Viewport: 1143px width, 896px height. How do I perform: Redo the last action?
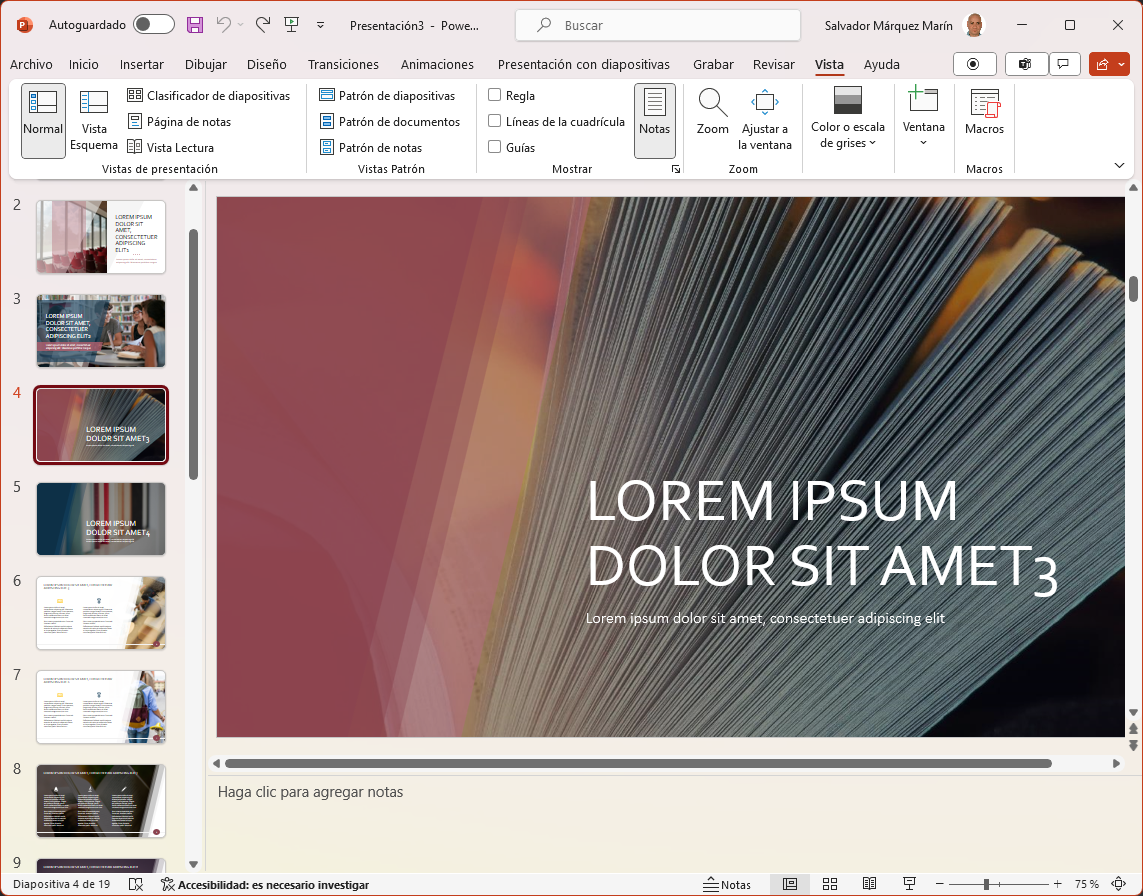tap(263, 25)
